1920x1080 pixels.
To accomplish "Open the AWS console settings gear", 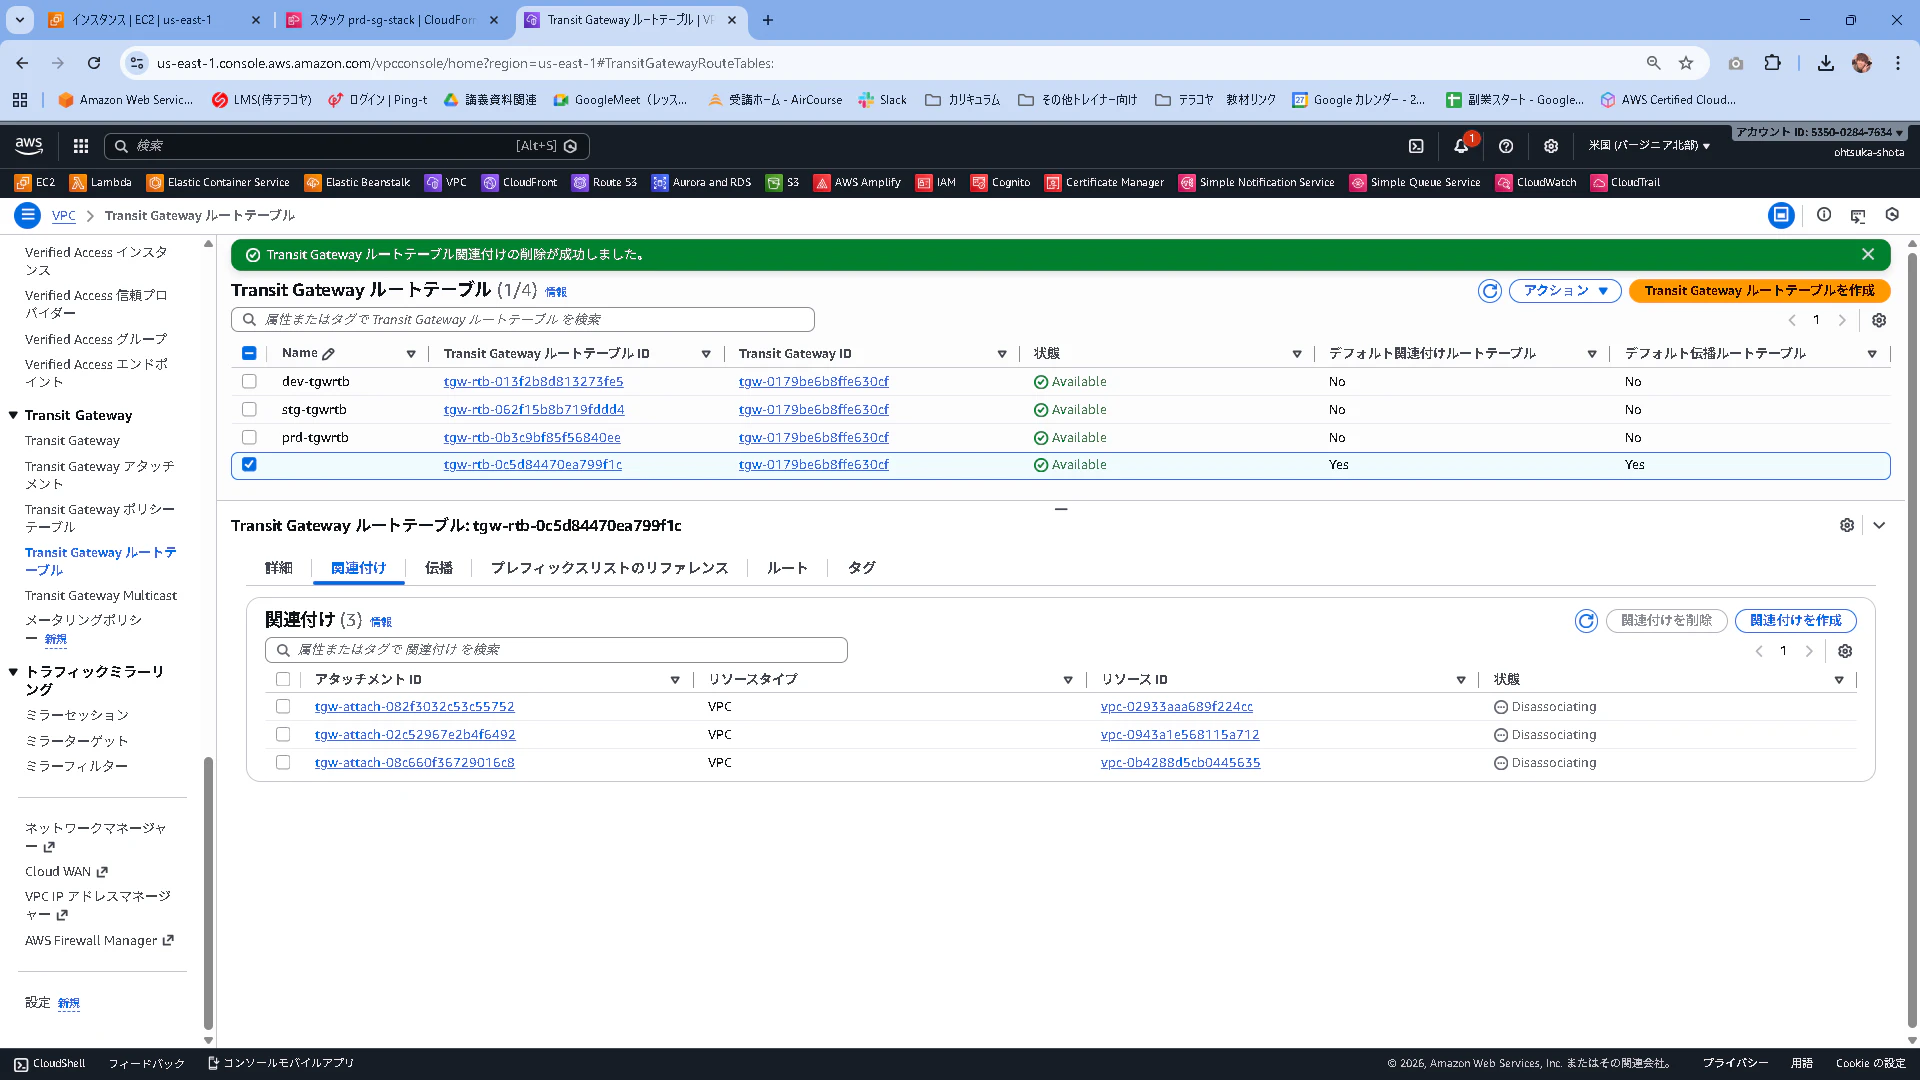I will (1551, 146).
